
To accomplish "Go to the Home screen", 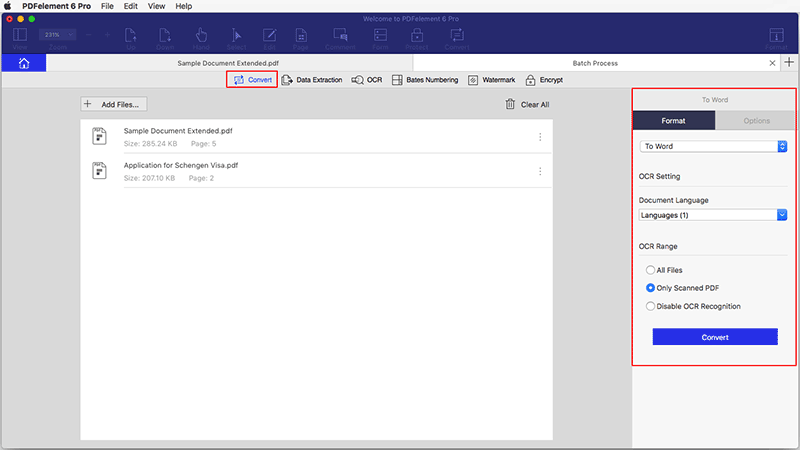I will pyautogui.click(x=24, y=63).
